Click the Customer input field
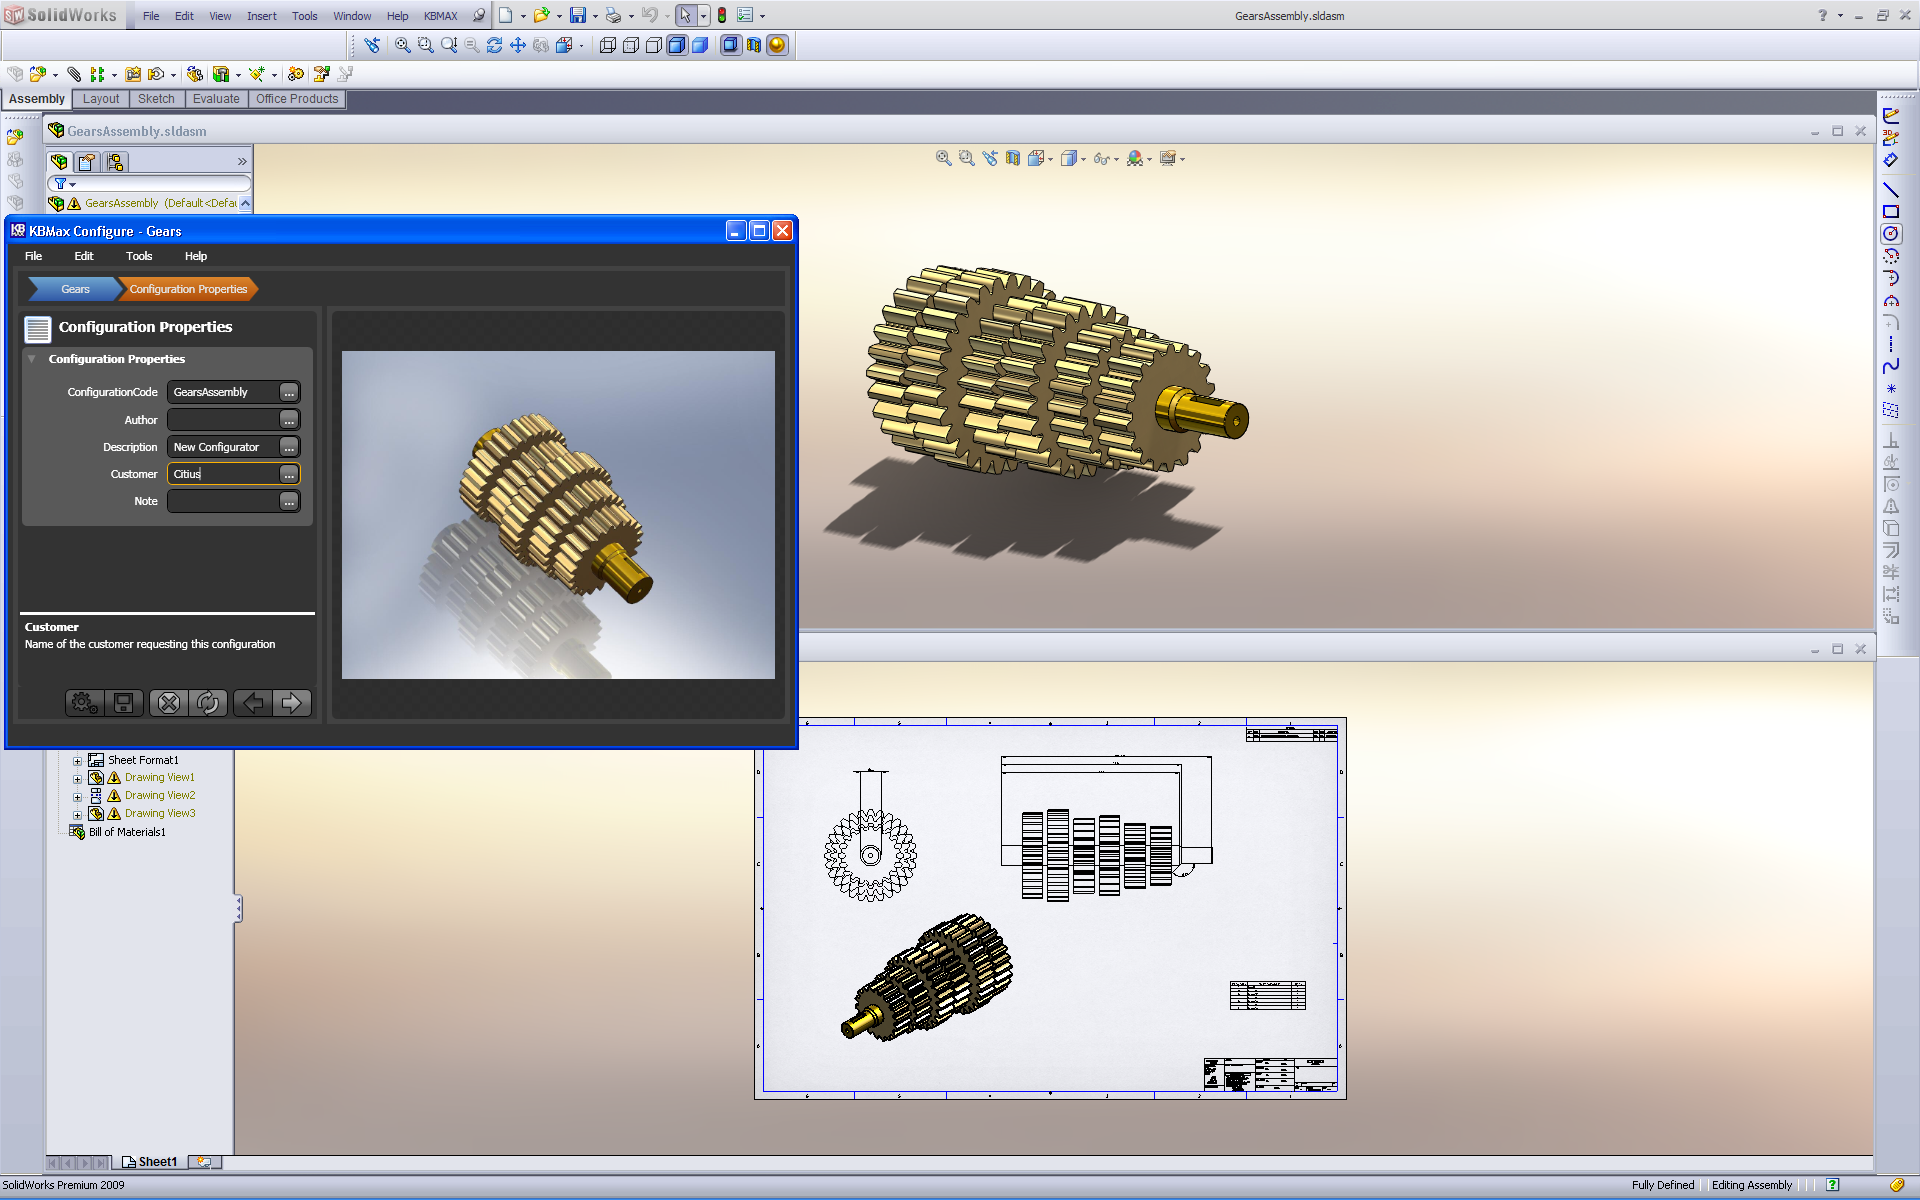The image size is (1920, 1200). [223, 473]
